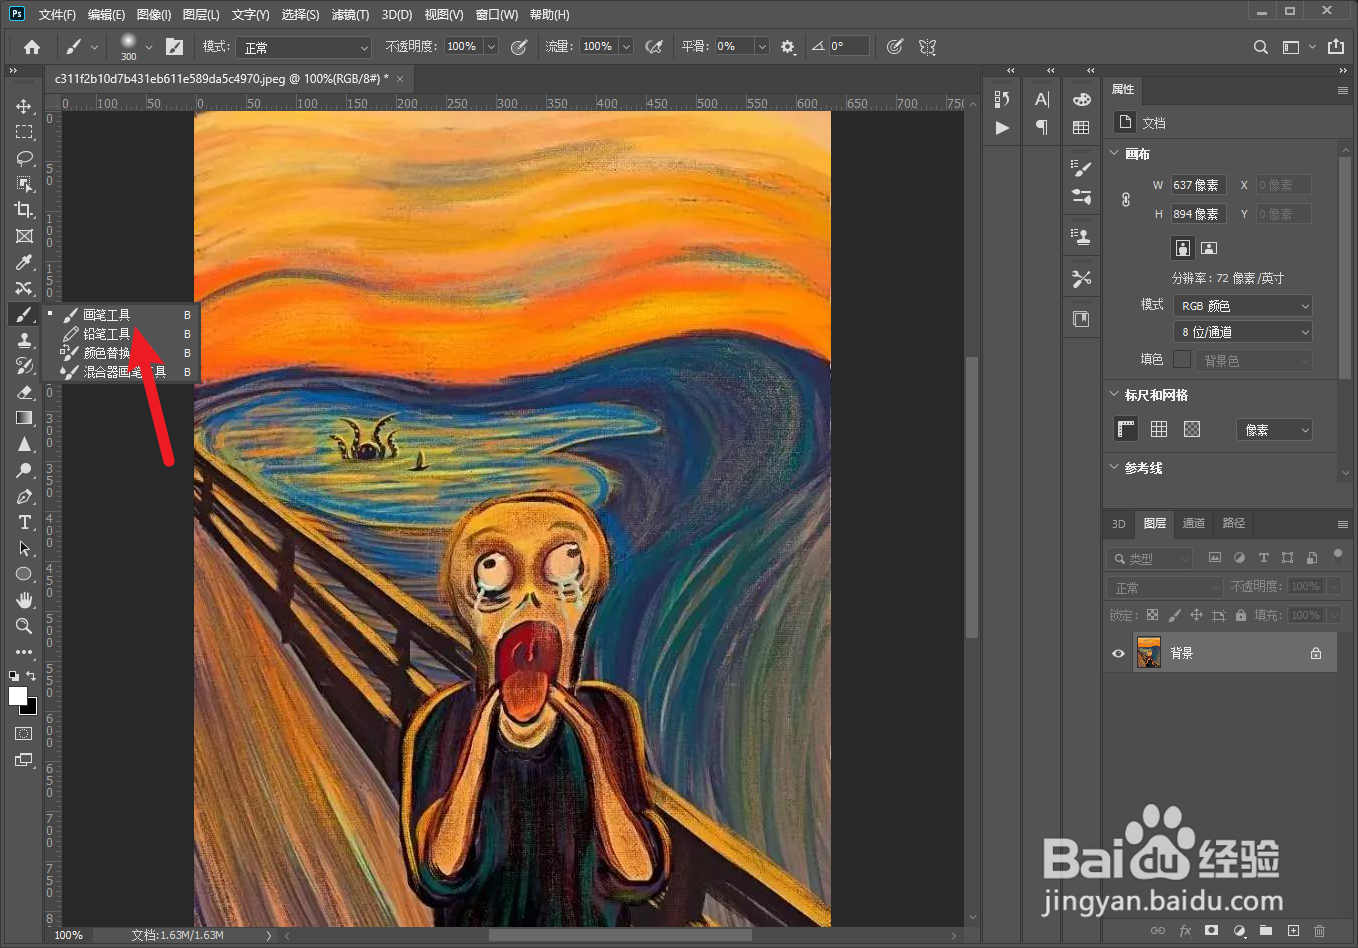1358x948 pixels.
Task: Select the Pen tool
Action: click(x=24, y=496)
